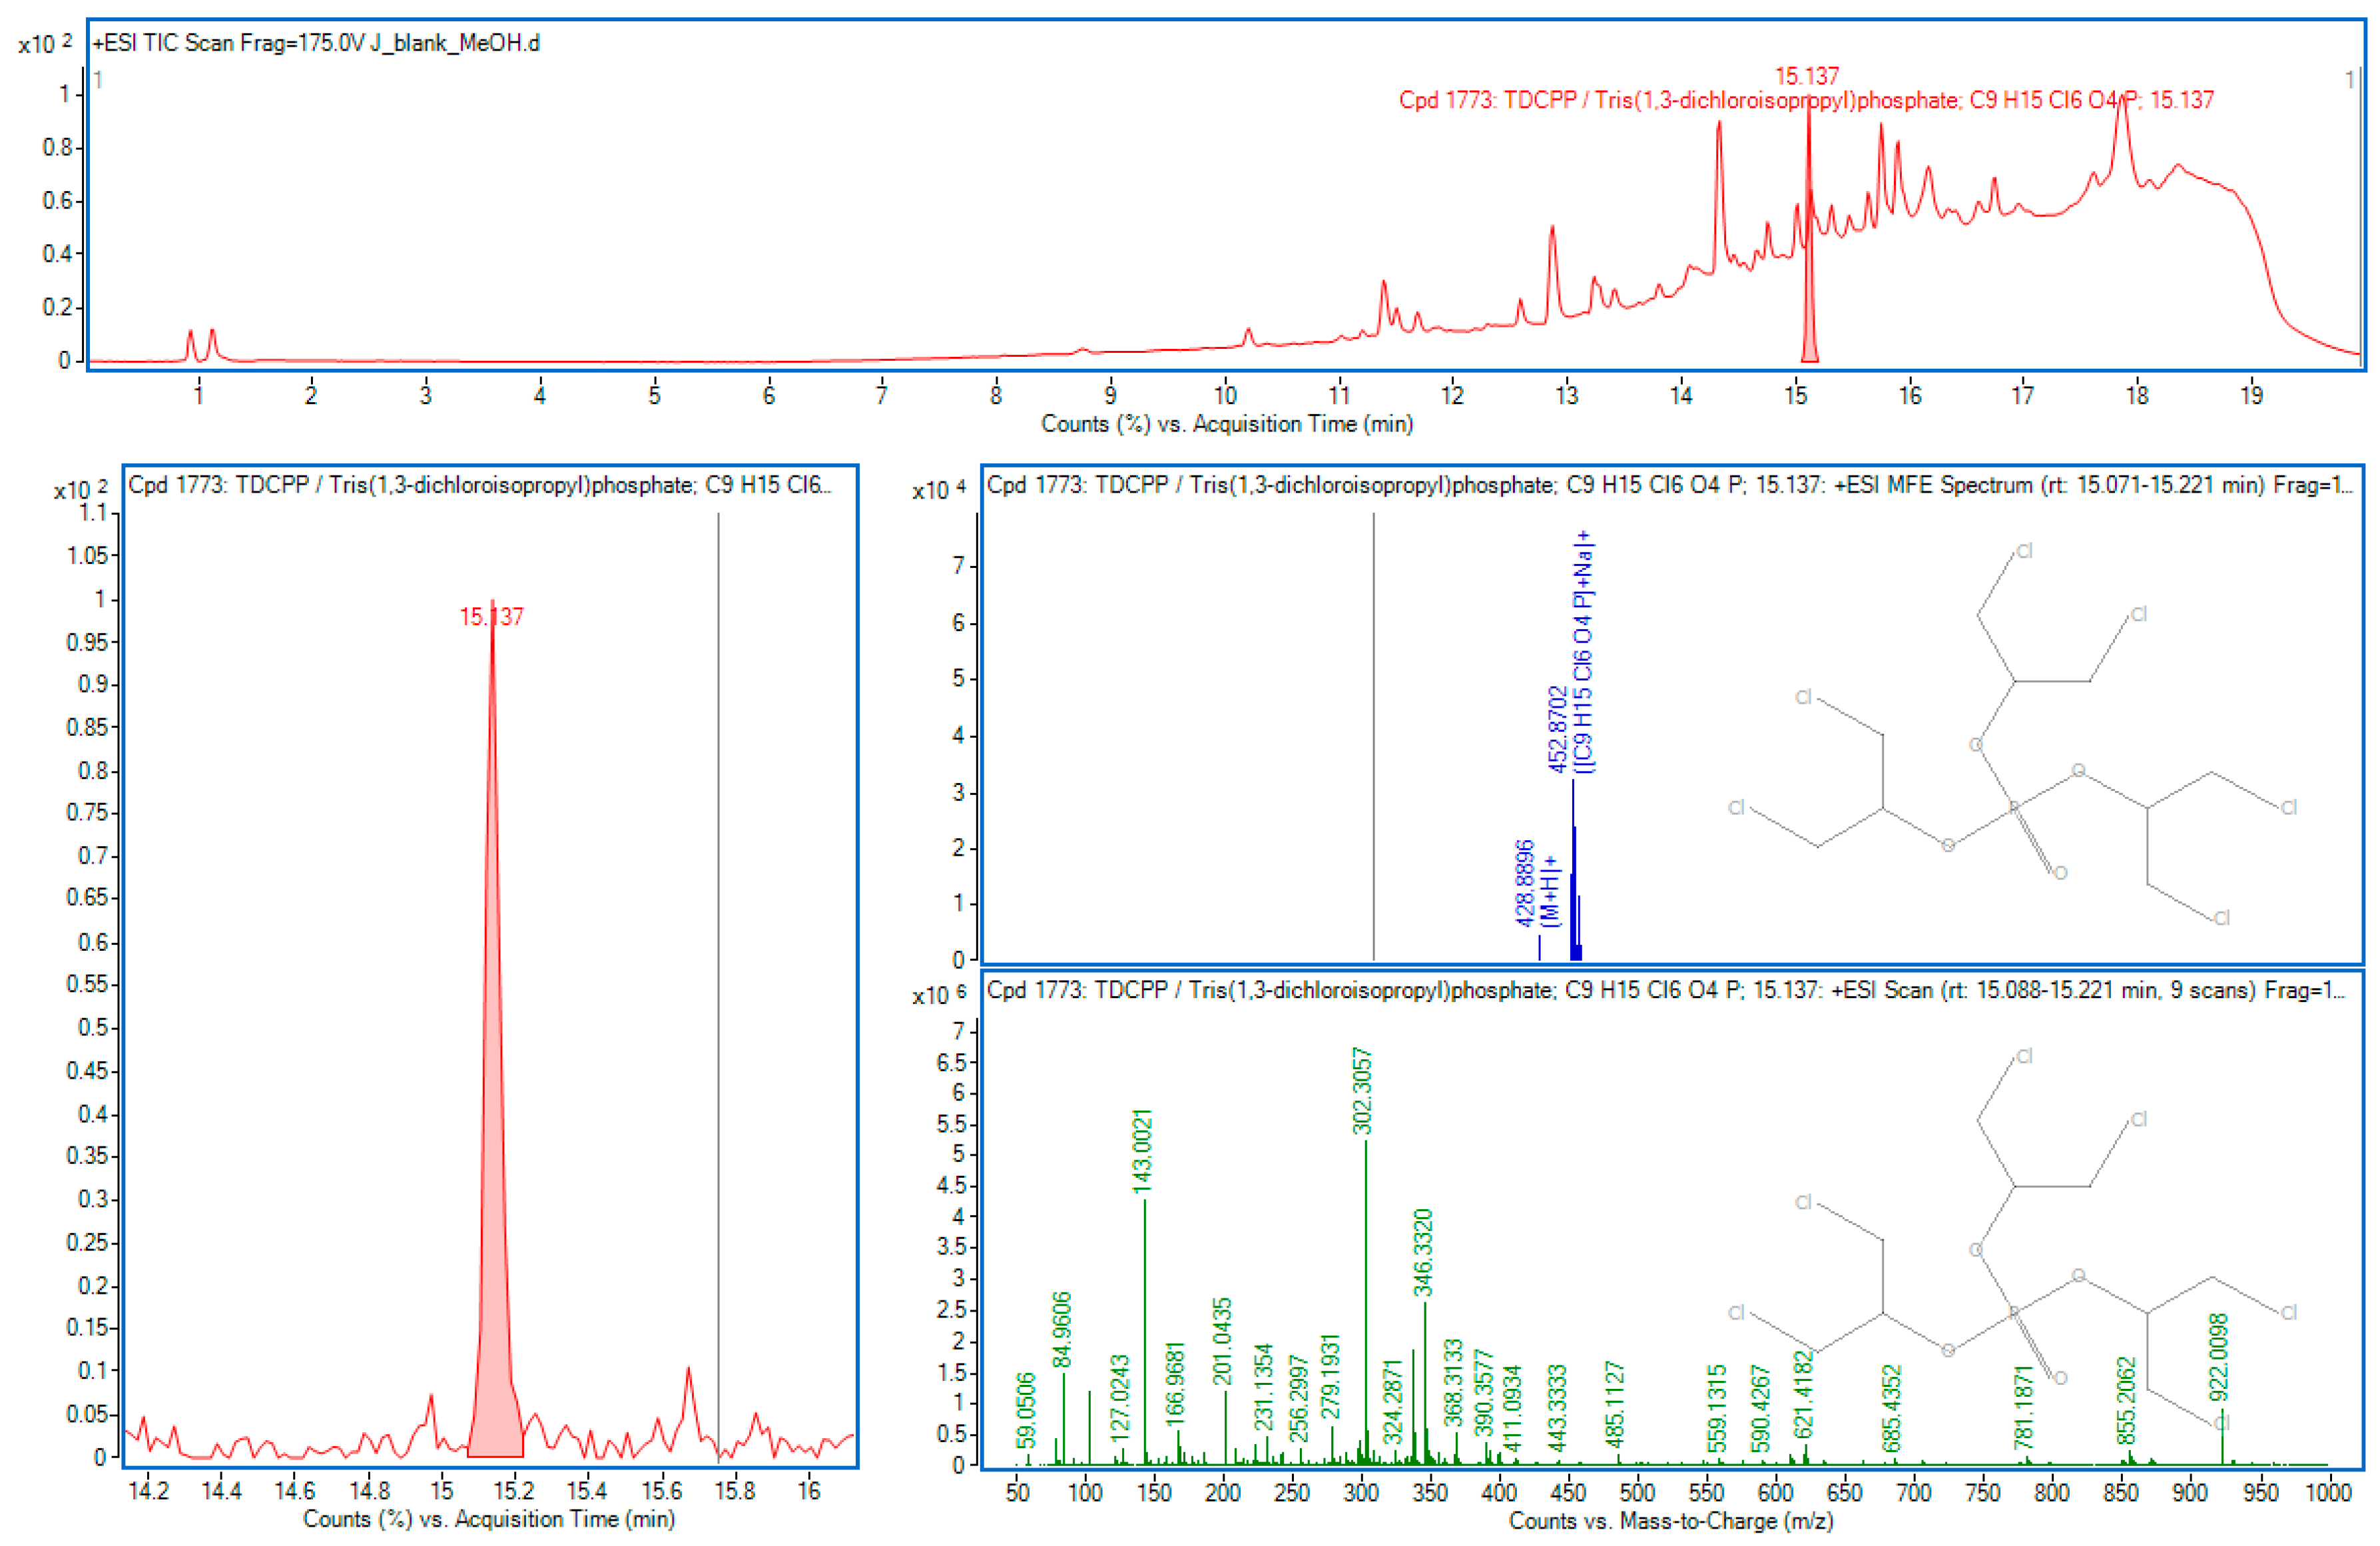Image resolution: width=2380 pixels, height=1546 pixels.
Task: Click the vertical cursor line in the compound chromatogram
Action: 718,987
